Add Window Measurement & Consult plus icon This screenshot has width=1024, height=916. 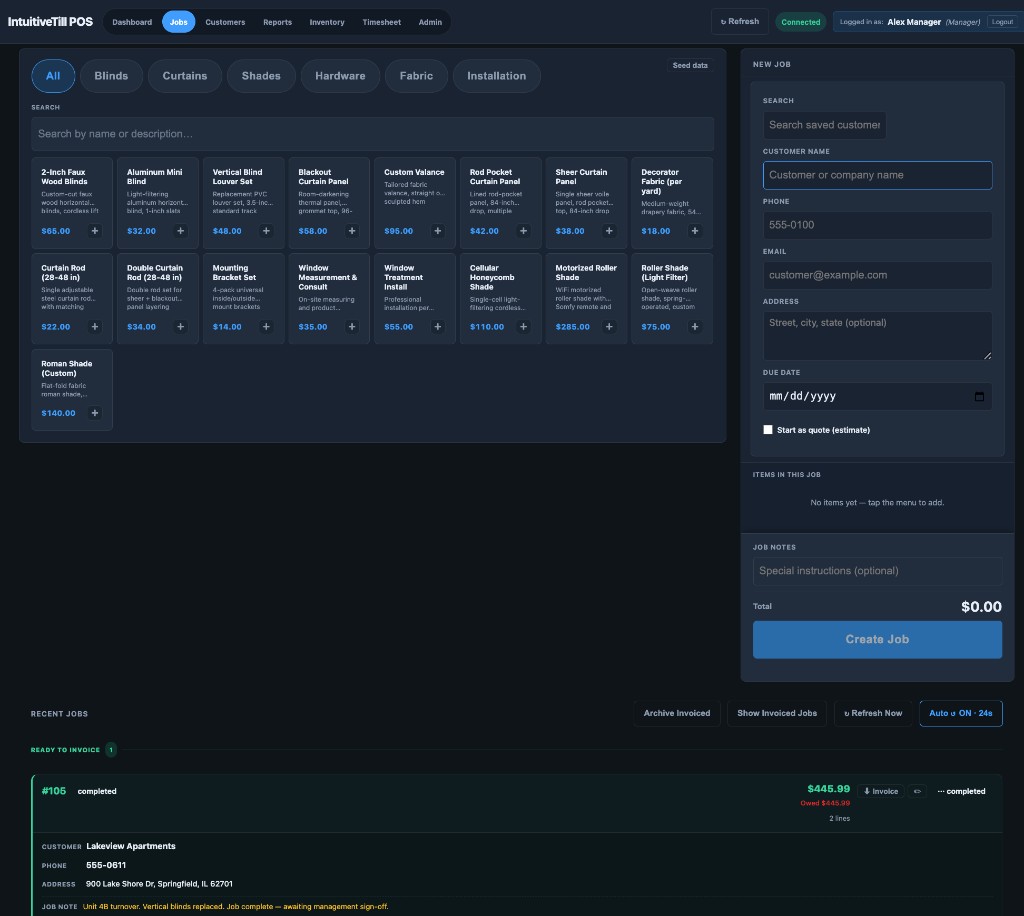[x=352, y=326]
